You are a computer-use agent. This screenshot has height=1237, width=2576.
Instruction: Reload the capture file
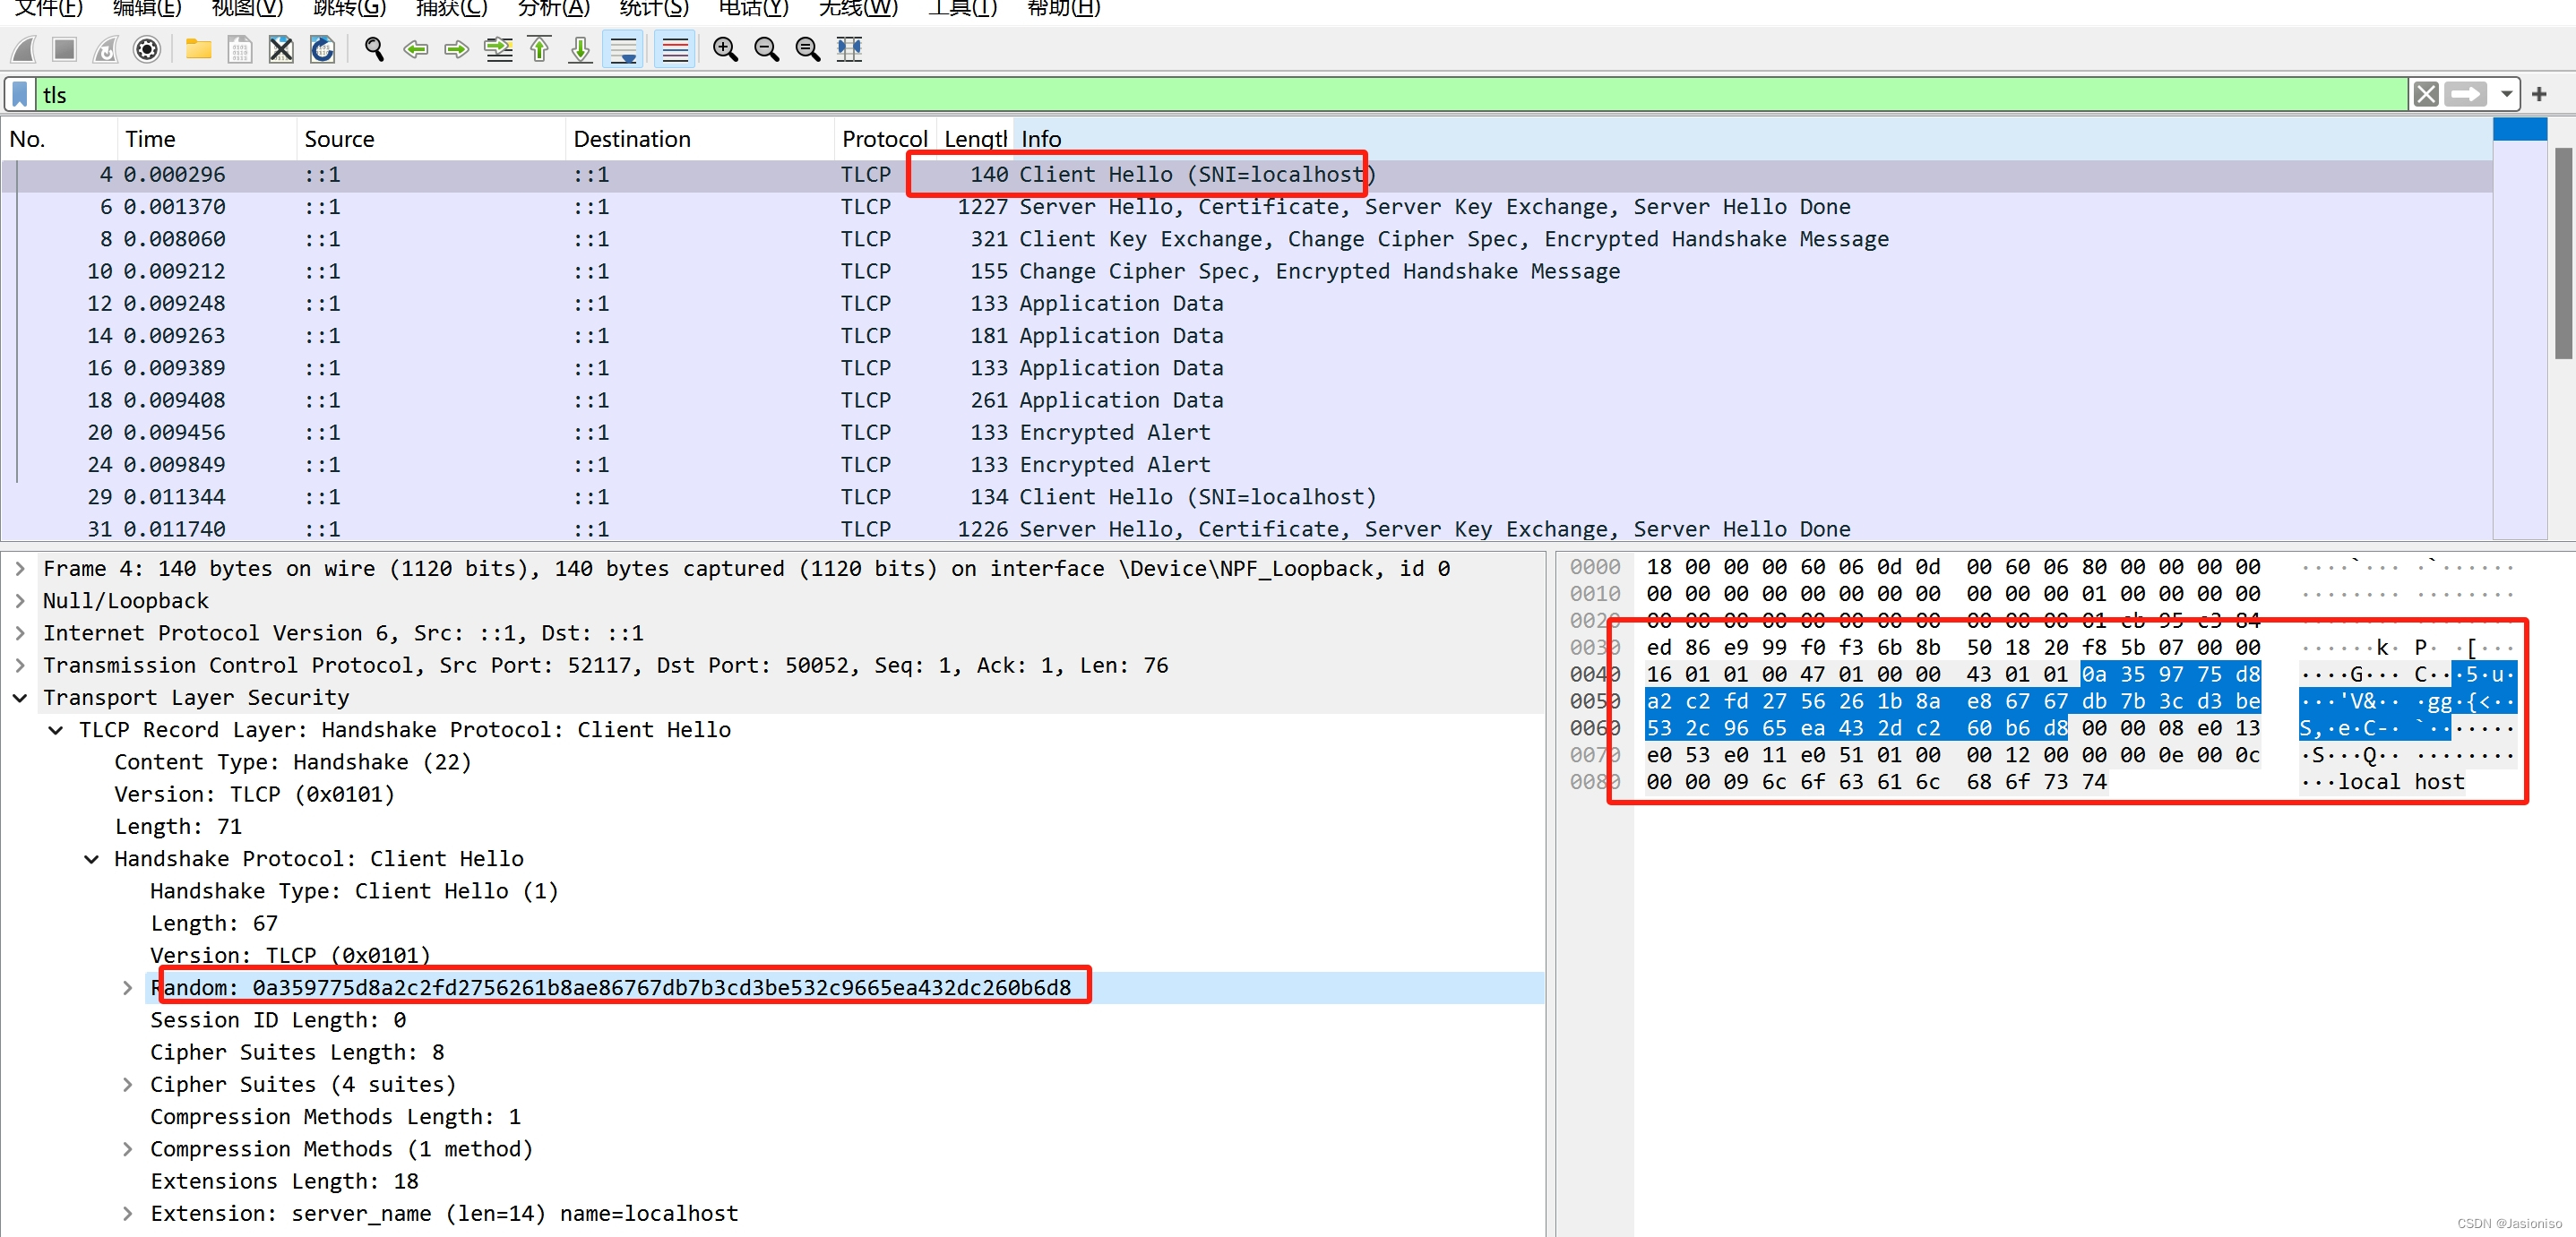pyautogui.click(x=322, y=49)
